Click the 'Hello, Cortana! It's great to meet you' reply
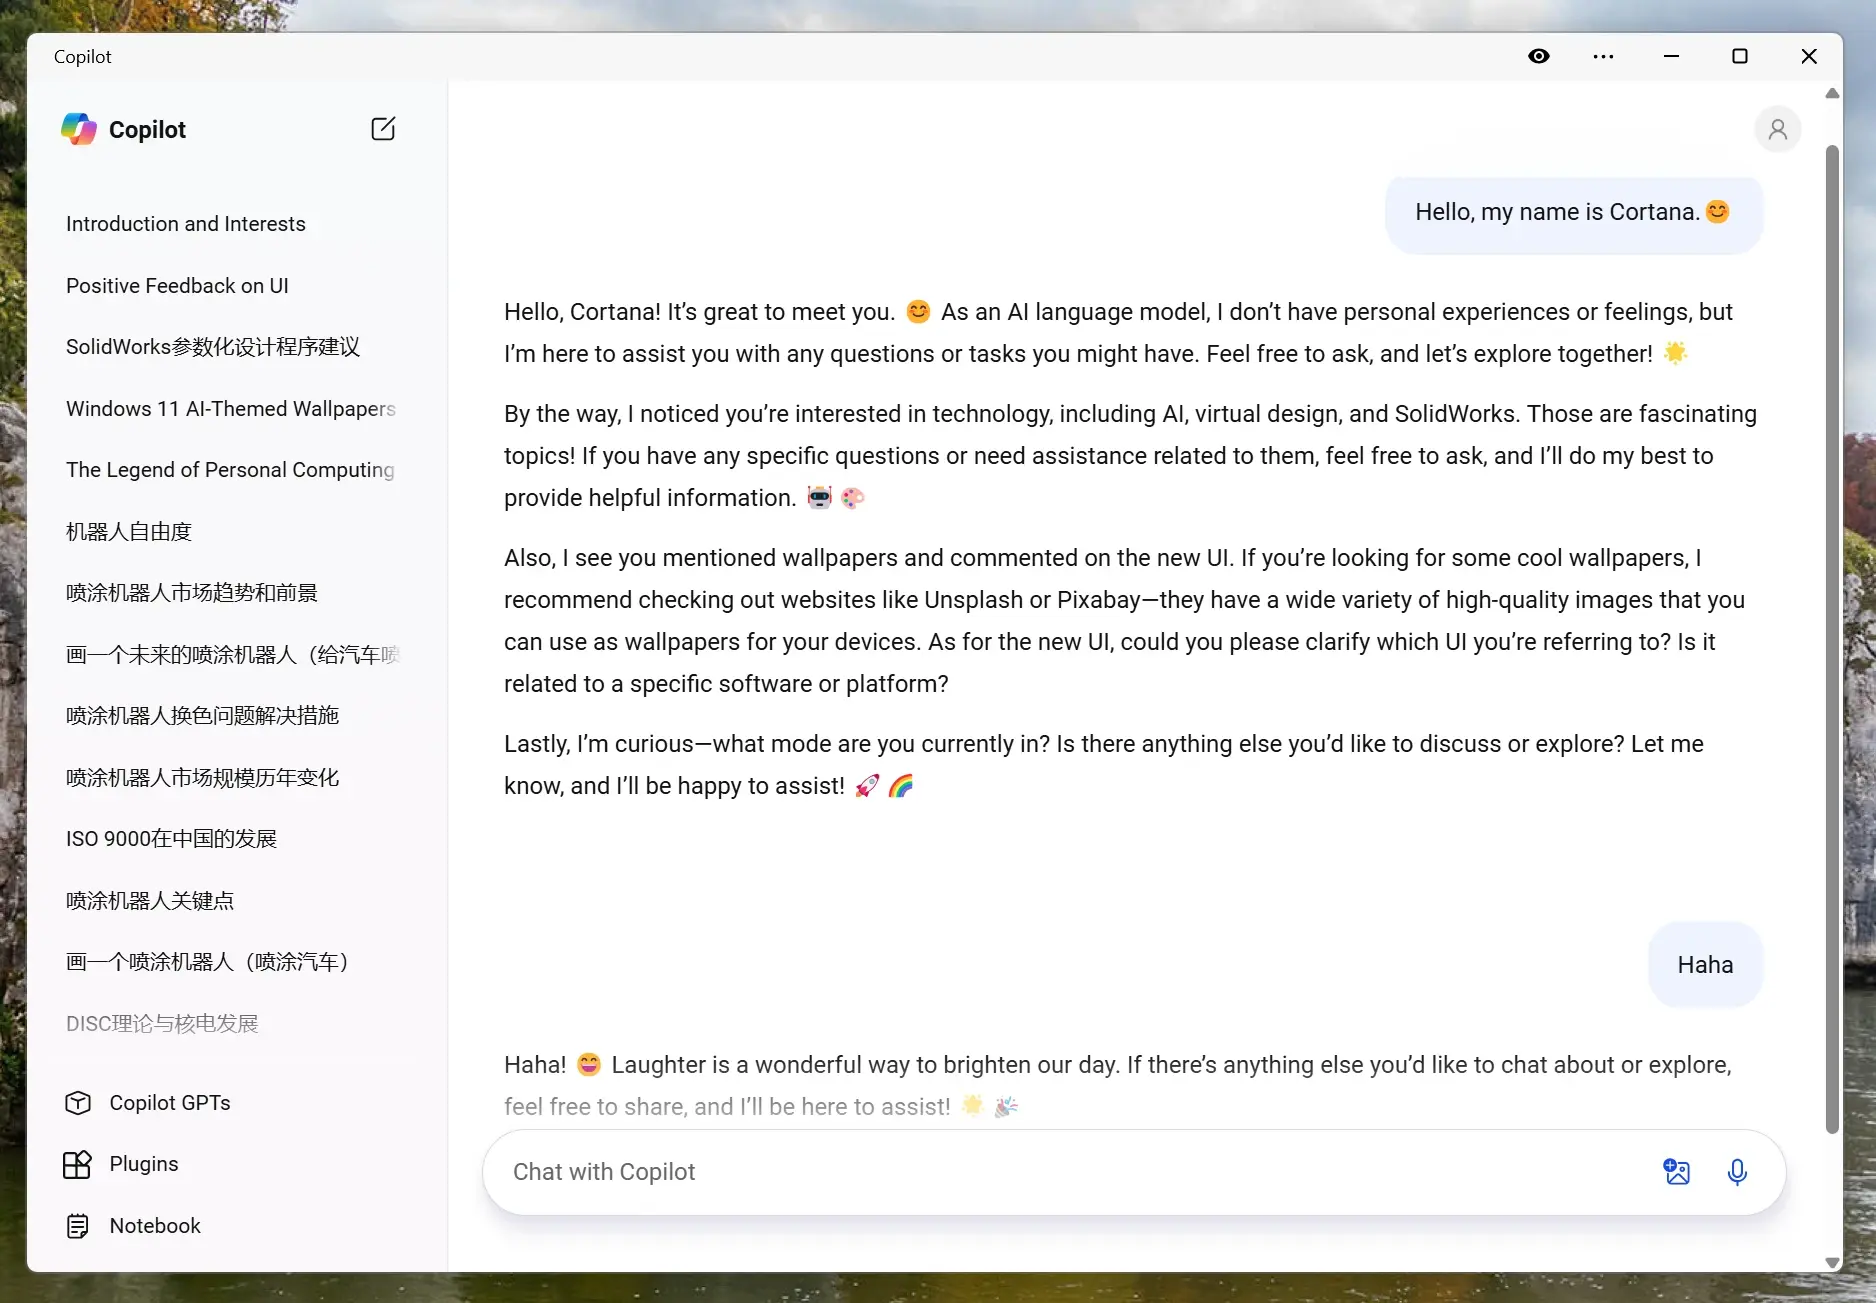Screen dimensions: 1876x1303 pos(1118,333)
